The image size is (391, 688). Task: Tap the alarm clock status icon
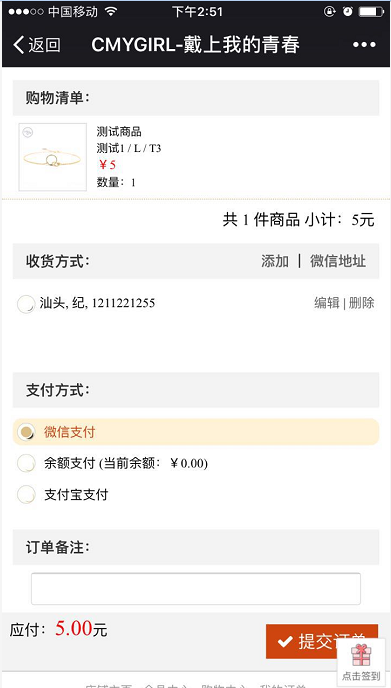[x=348, y=12]
